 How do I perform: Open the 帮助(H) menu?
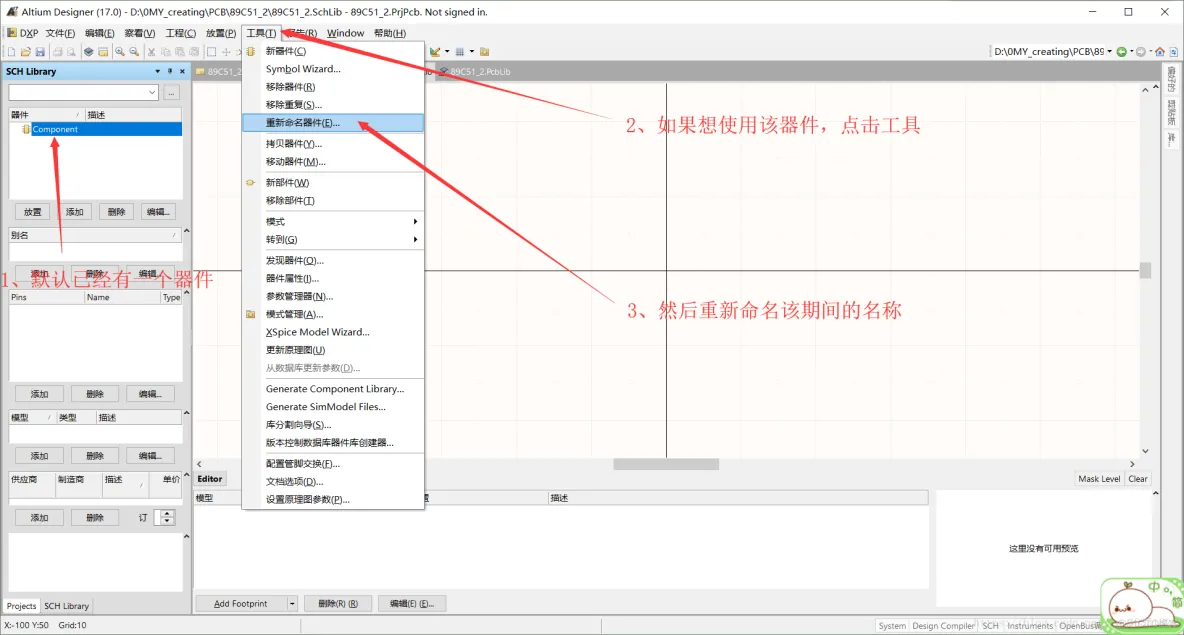click(390, 33)
